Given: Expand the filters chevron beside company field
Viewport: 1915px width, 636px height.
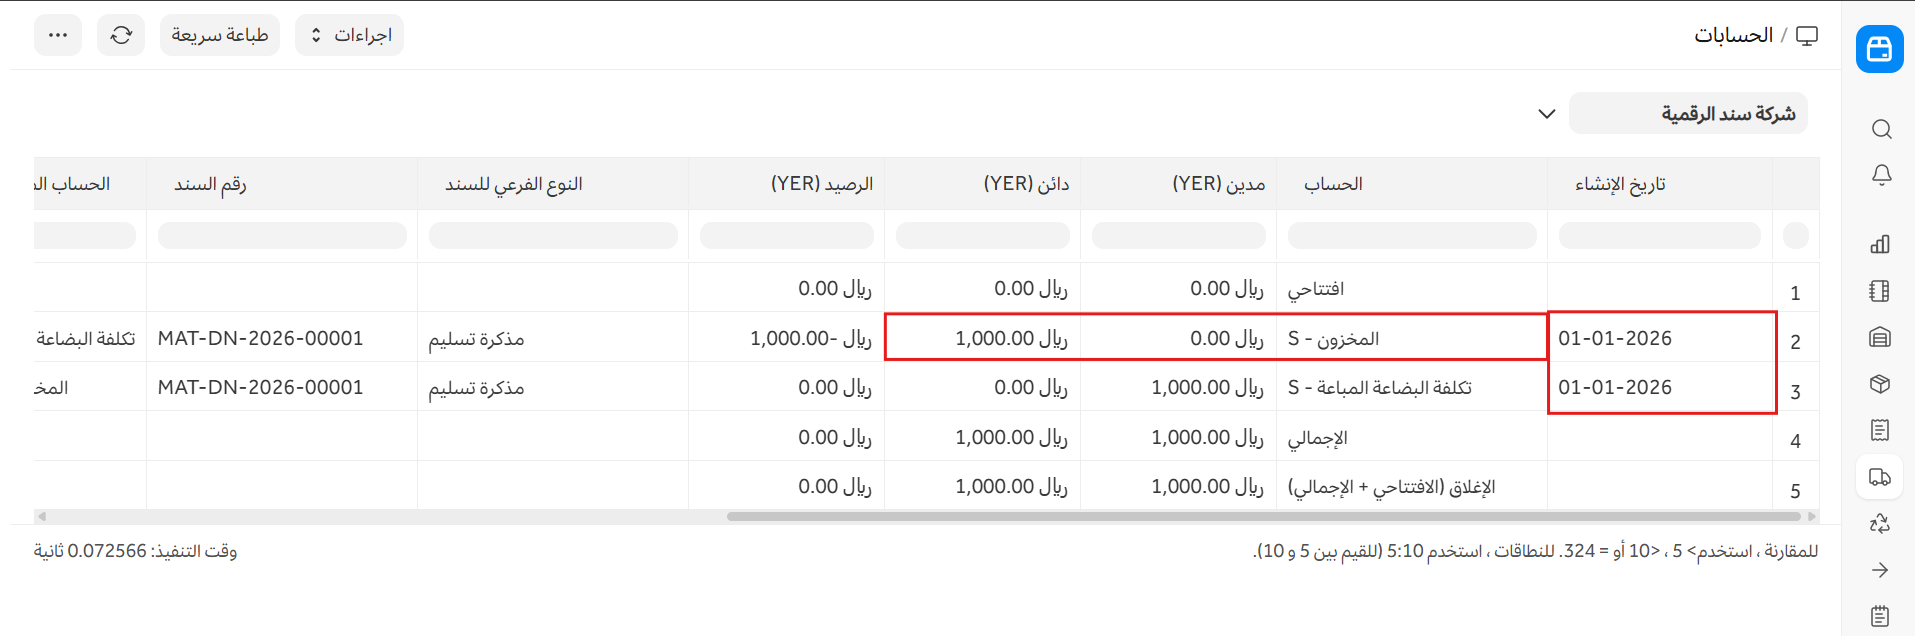Looking at the screenshot, I should coord(1546,114).
